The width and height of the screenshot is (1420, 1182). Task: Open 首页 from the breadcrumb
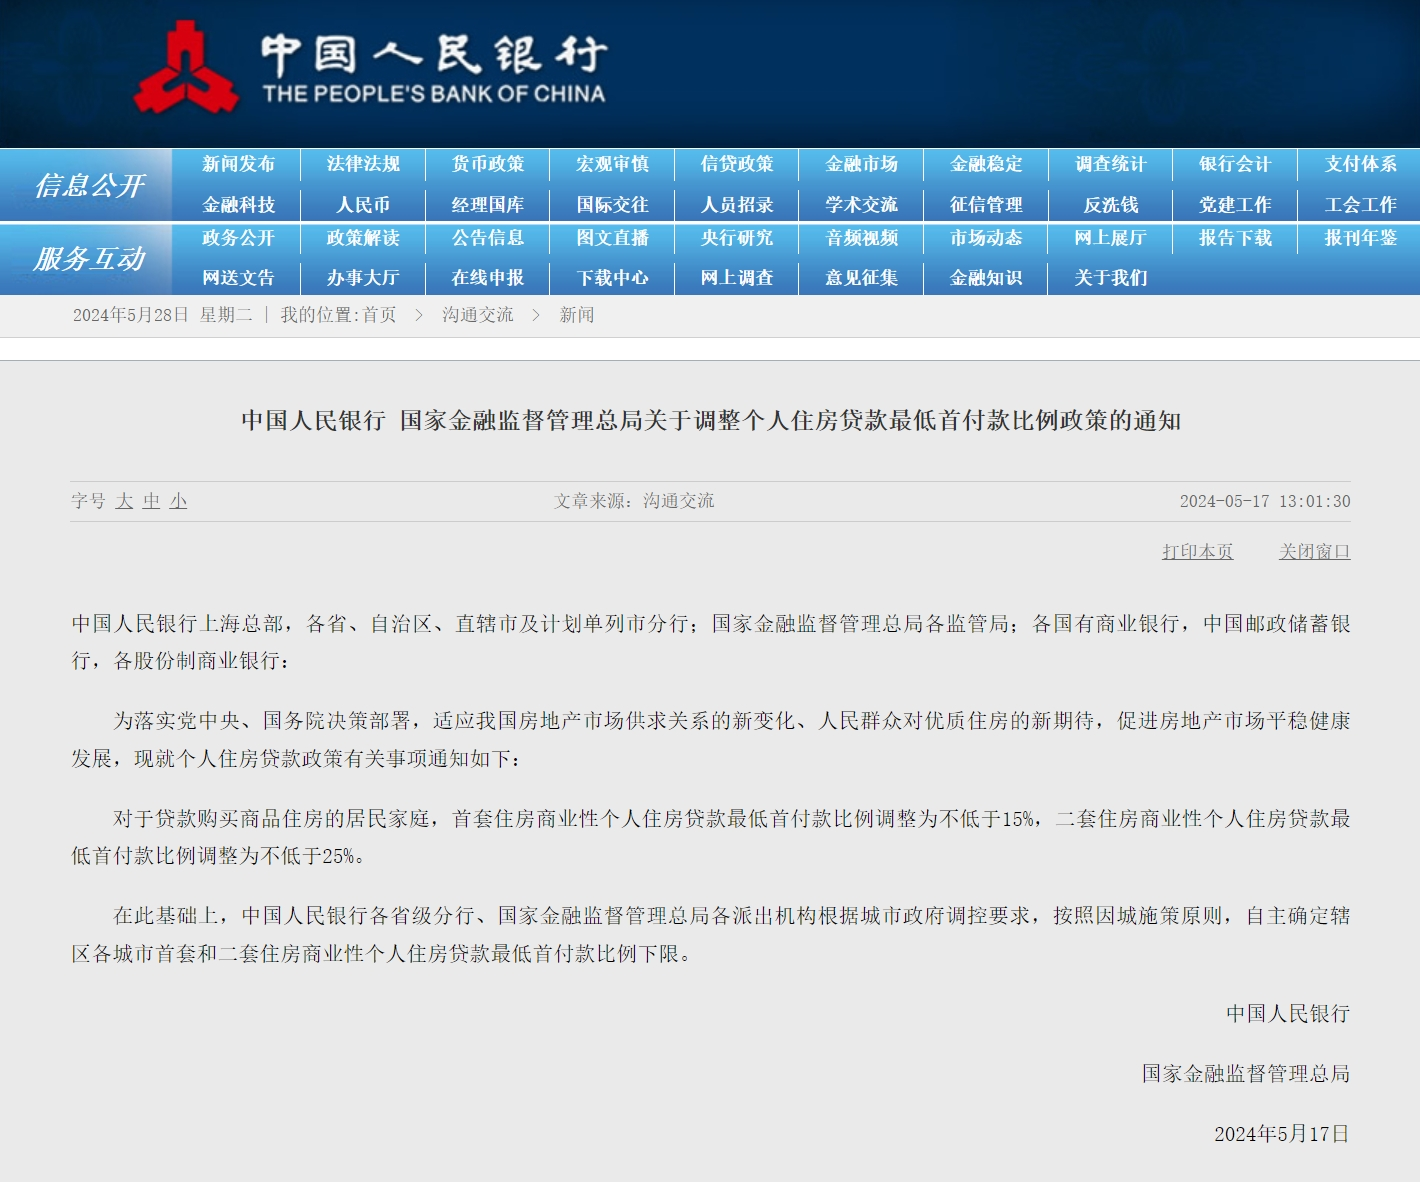tap(380, 314)
